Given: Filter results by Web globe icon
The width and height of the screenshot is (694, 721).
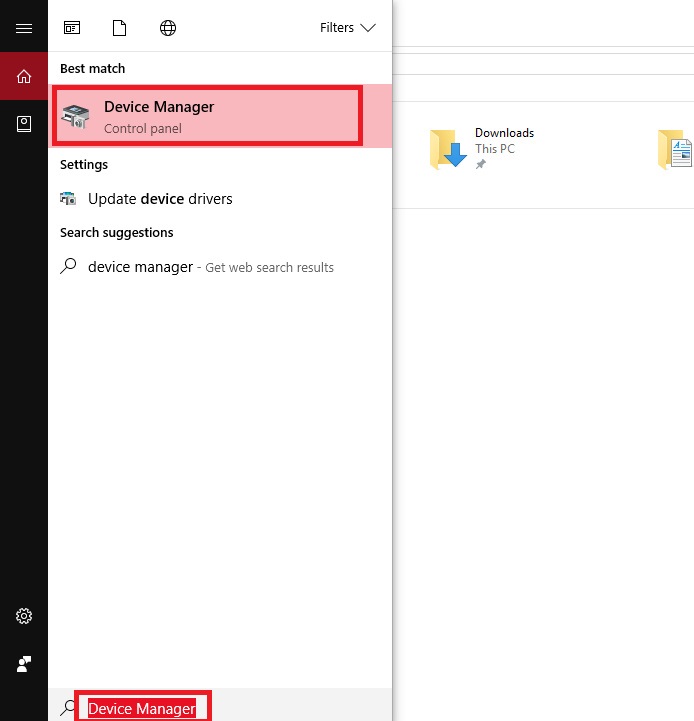Looking at the screenshot, I should tap(168, 28).
